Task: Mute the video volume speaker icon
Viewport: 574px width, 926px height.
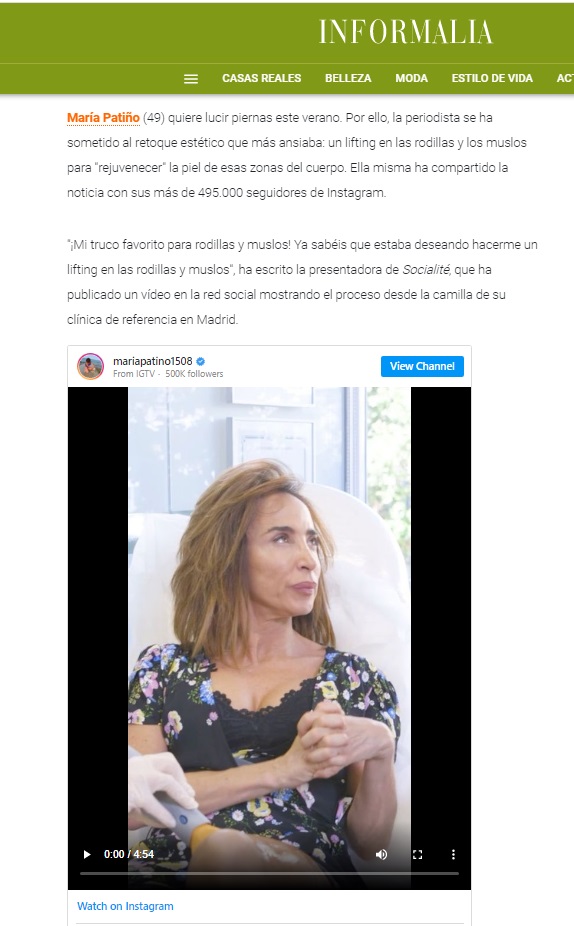Action: pyautogui.click(x=381, y=854)
